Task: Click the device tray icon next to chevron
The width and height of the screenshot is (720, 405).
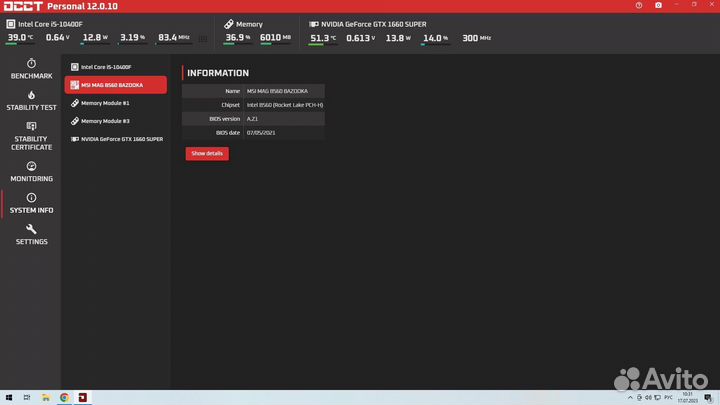Action: click(639, 398)
